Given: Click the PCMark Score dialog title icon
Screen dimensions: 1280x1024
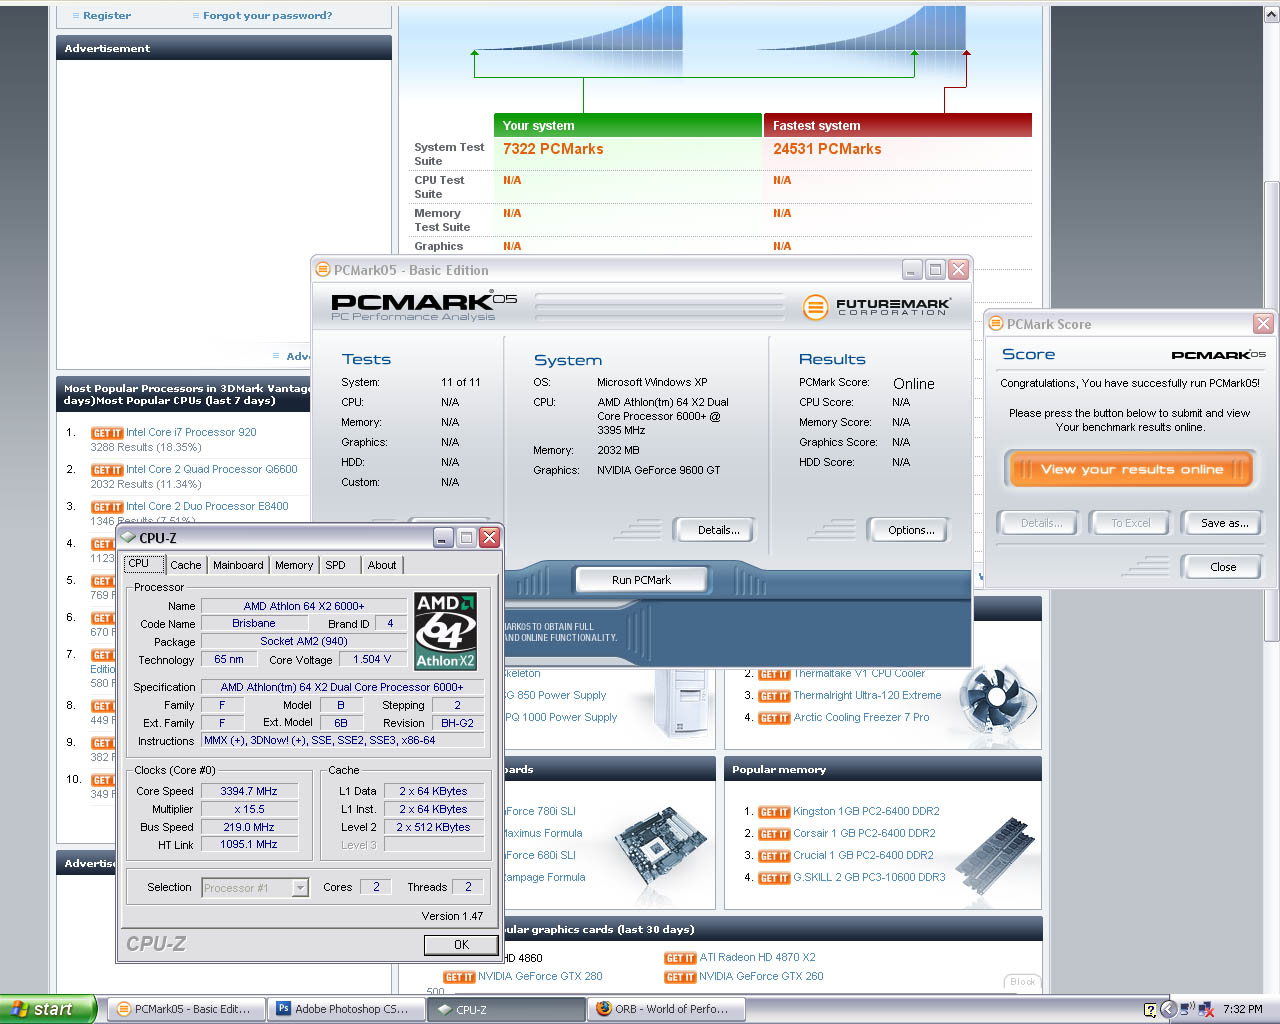Looking at the screenshot, I should coord(995,324).
